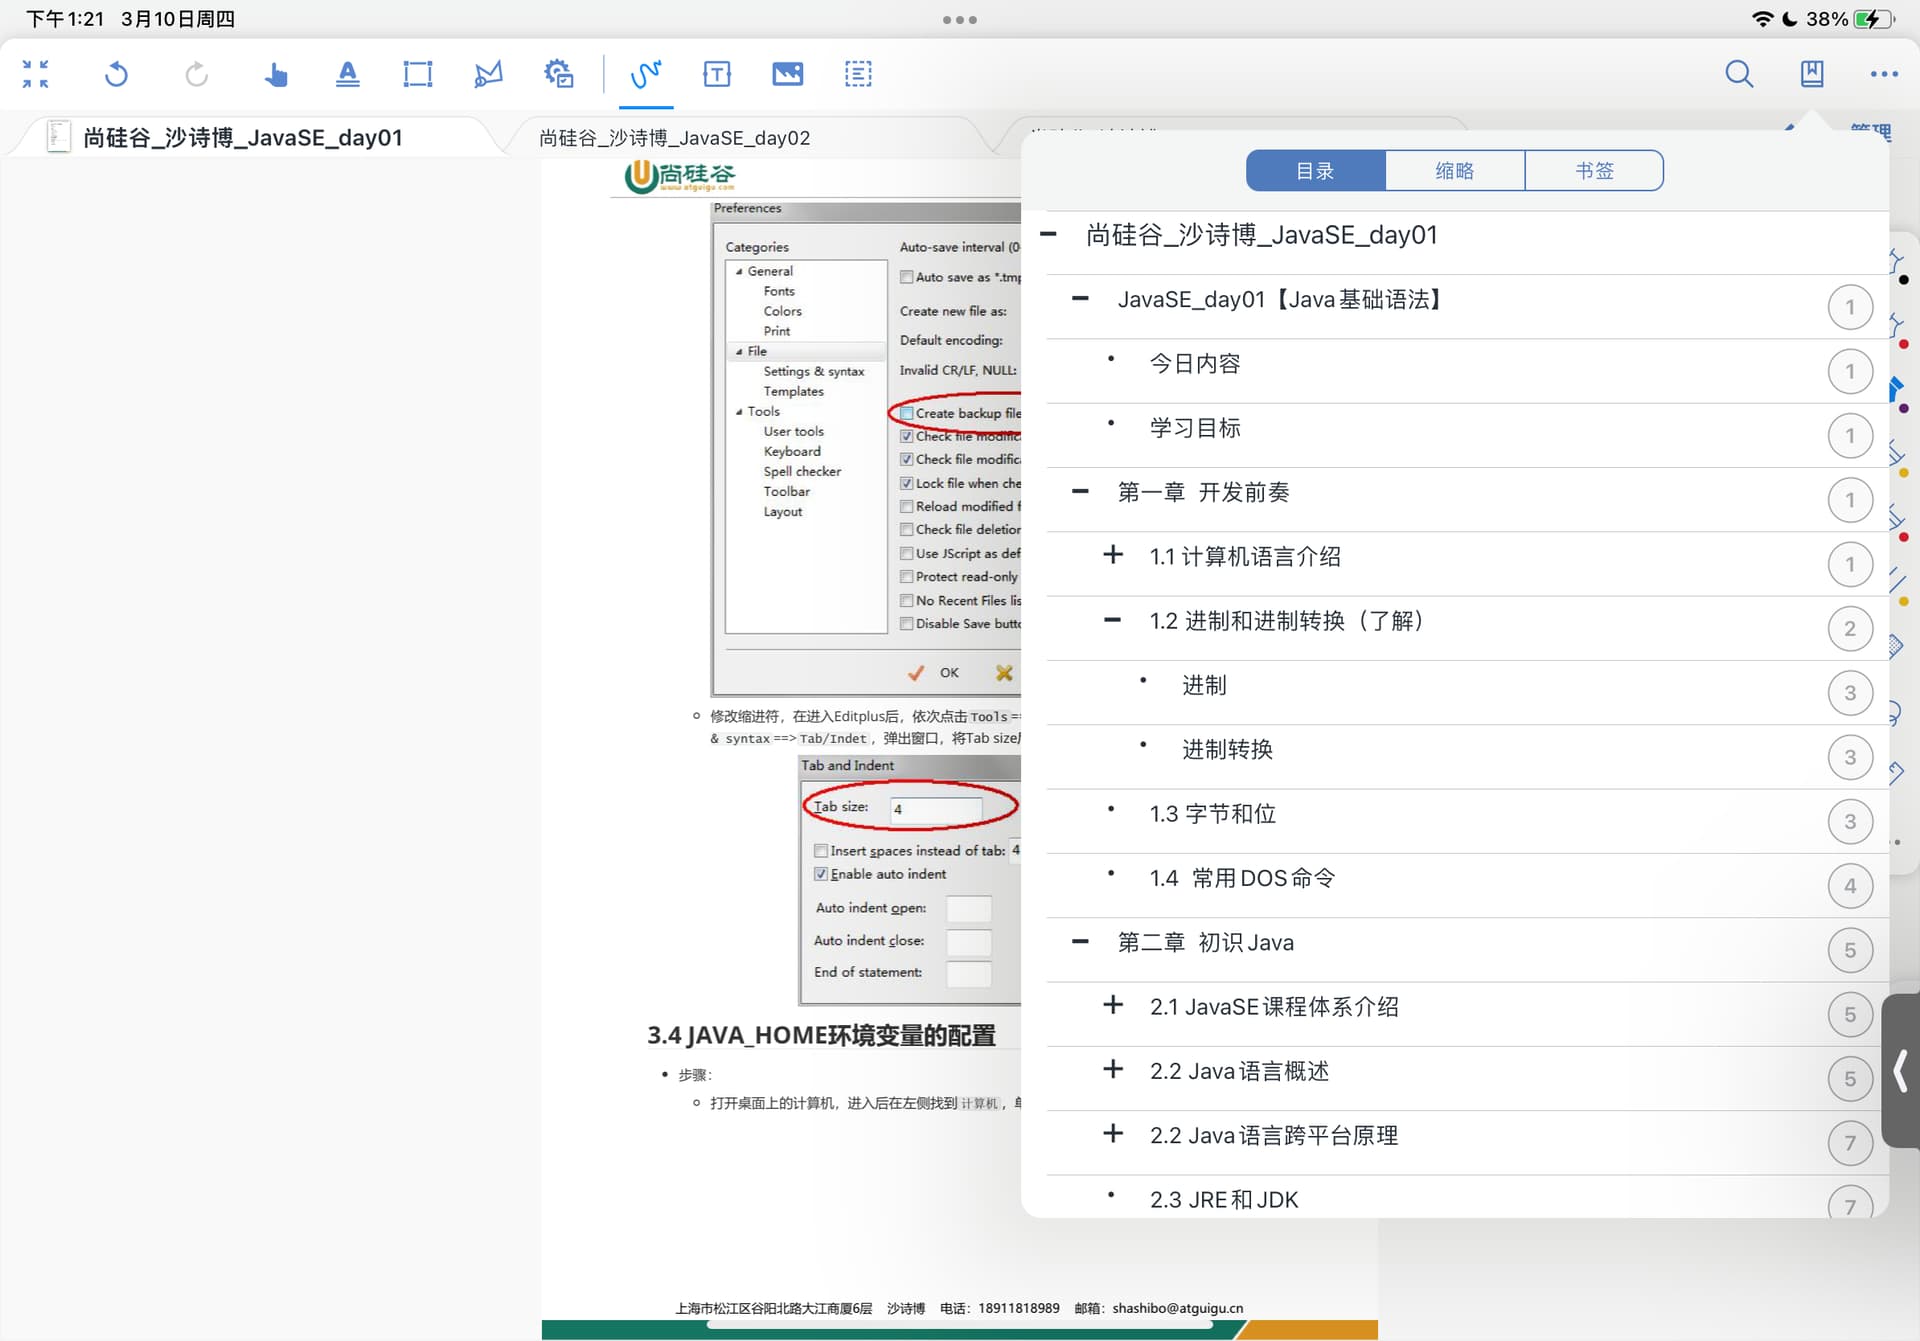Image resolution: width=1920 pixels, height=1341 pixels.
Task: Go to 2.3 JRE和JDK
Action: coord(1224,1200)
